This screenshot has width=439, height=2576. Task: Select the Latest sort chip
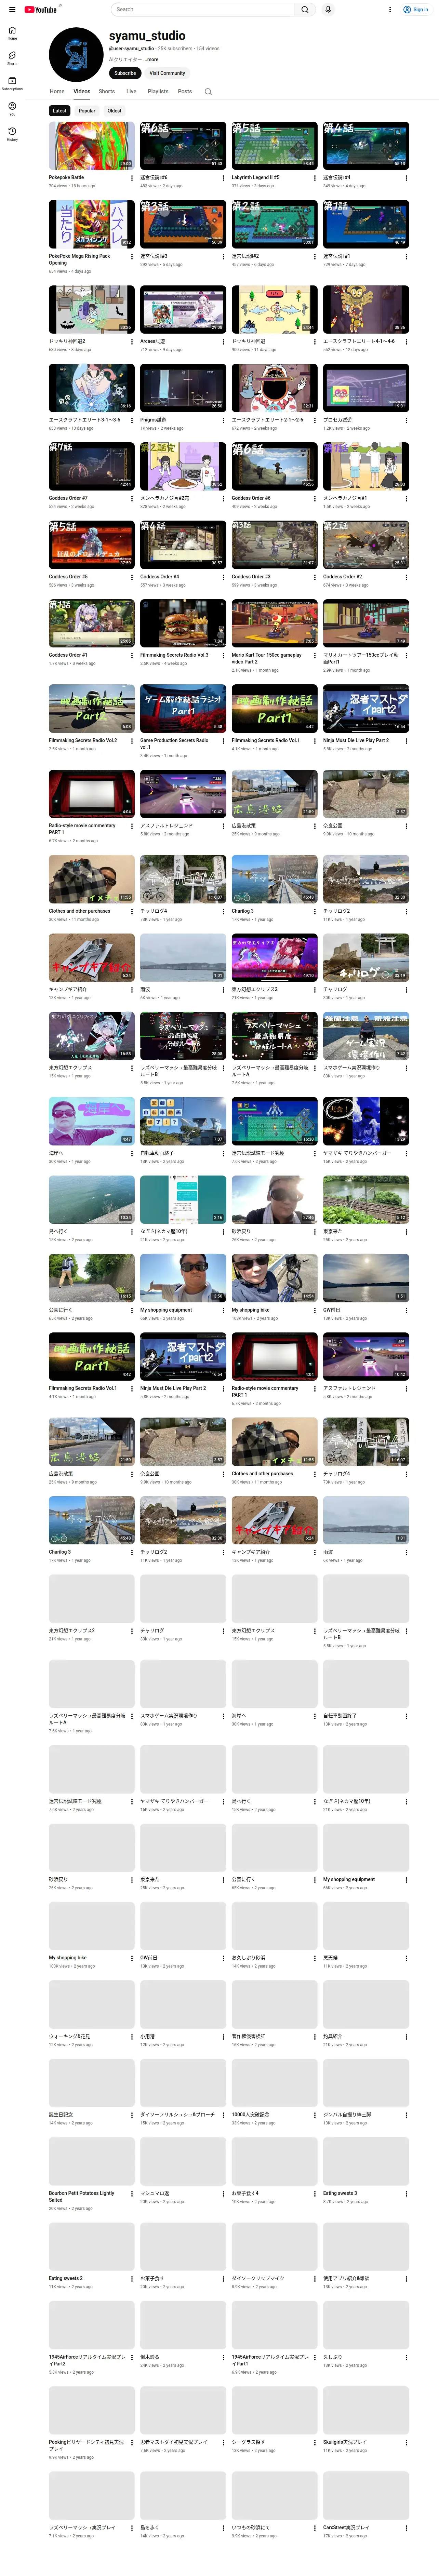point(60,111)
